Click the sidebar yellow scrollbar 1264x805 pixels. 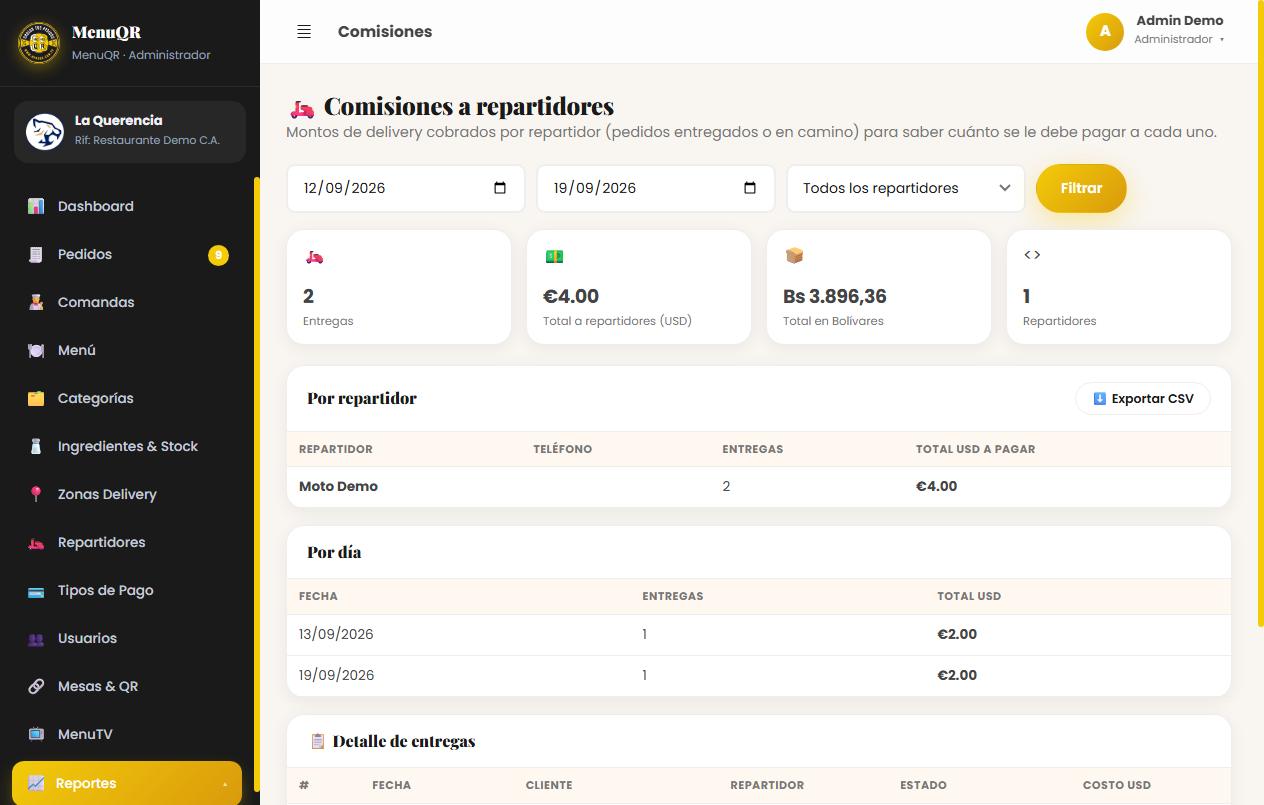coord(257,483)
